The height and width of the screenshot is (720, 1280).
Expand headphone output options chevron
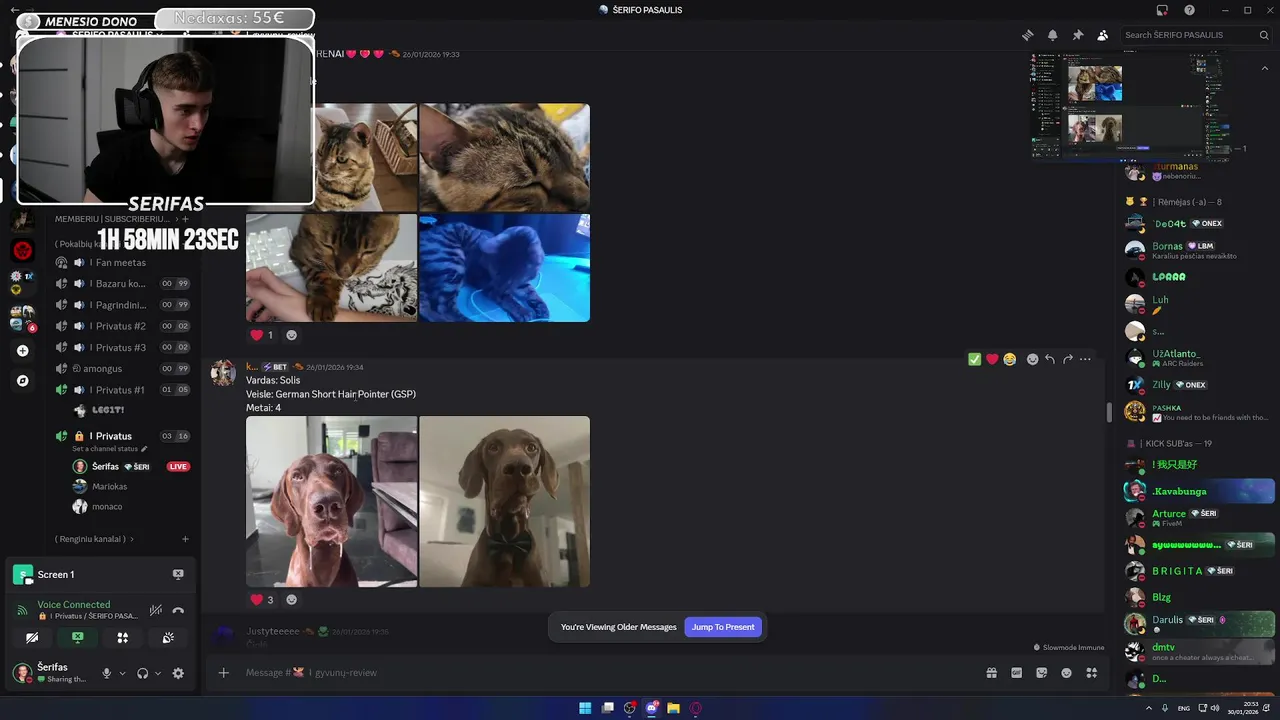click(158, 673)
